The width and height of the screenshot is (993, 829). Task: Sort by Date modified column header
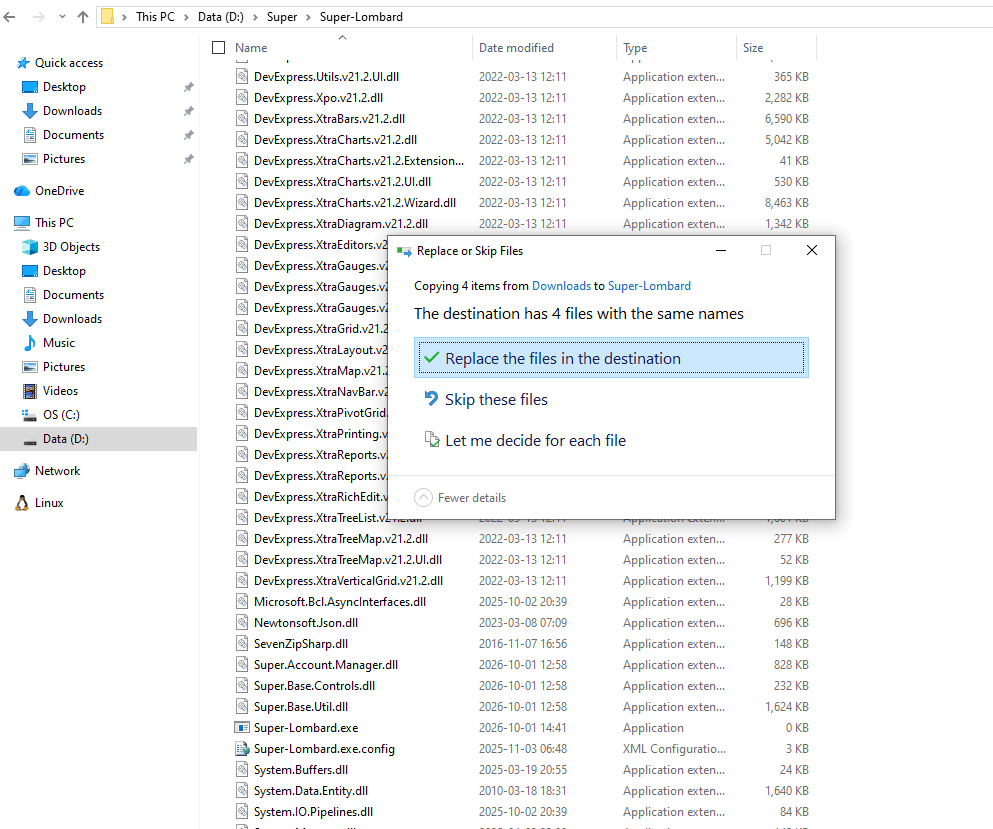pos(516,47)
